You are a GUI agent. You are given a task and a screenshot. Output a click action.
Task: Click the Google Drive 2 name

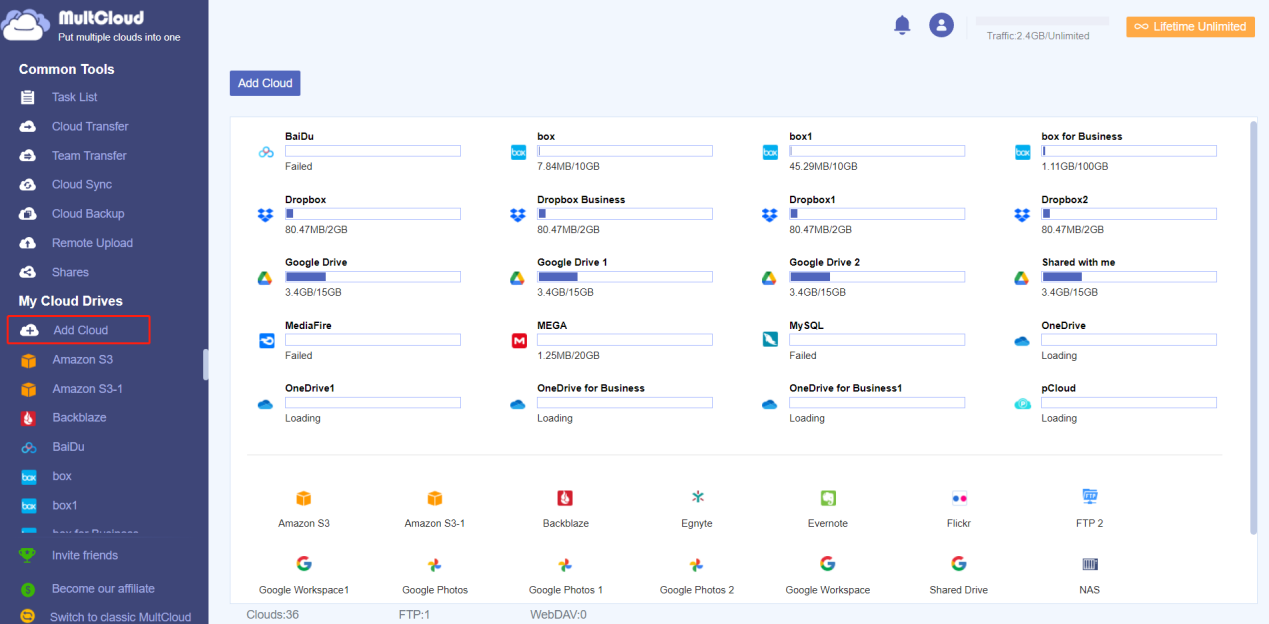coord(824,262)
